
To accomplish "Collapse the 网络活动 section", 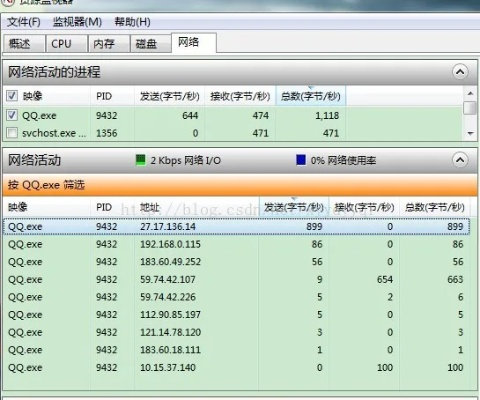I will click(460, 160).
